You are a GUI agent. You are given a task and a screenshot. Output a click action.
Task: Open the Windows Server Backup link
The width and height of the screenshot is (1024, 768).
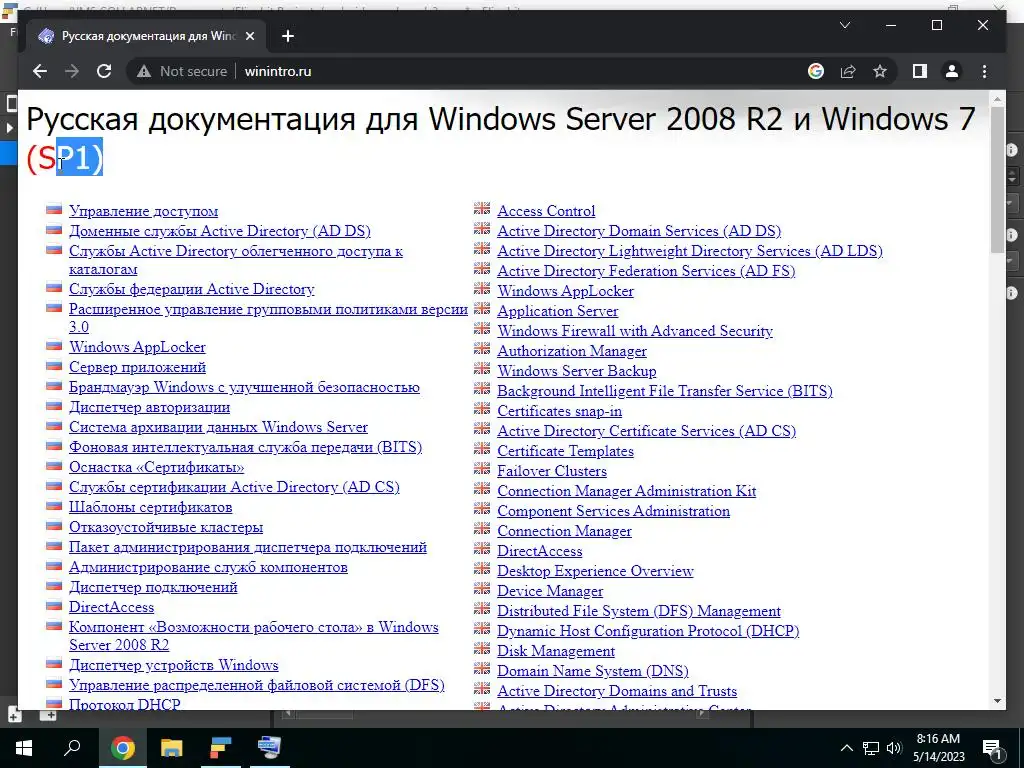[577, 371]
